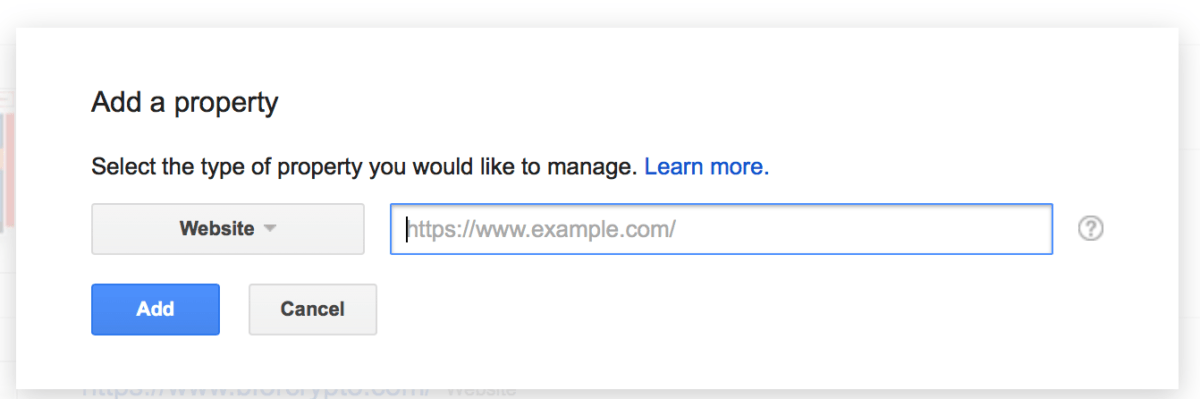Screen dimensions: 1200x399
Task: Cancel adding a property
Action: pos(312,309)
